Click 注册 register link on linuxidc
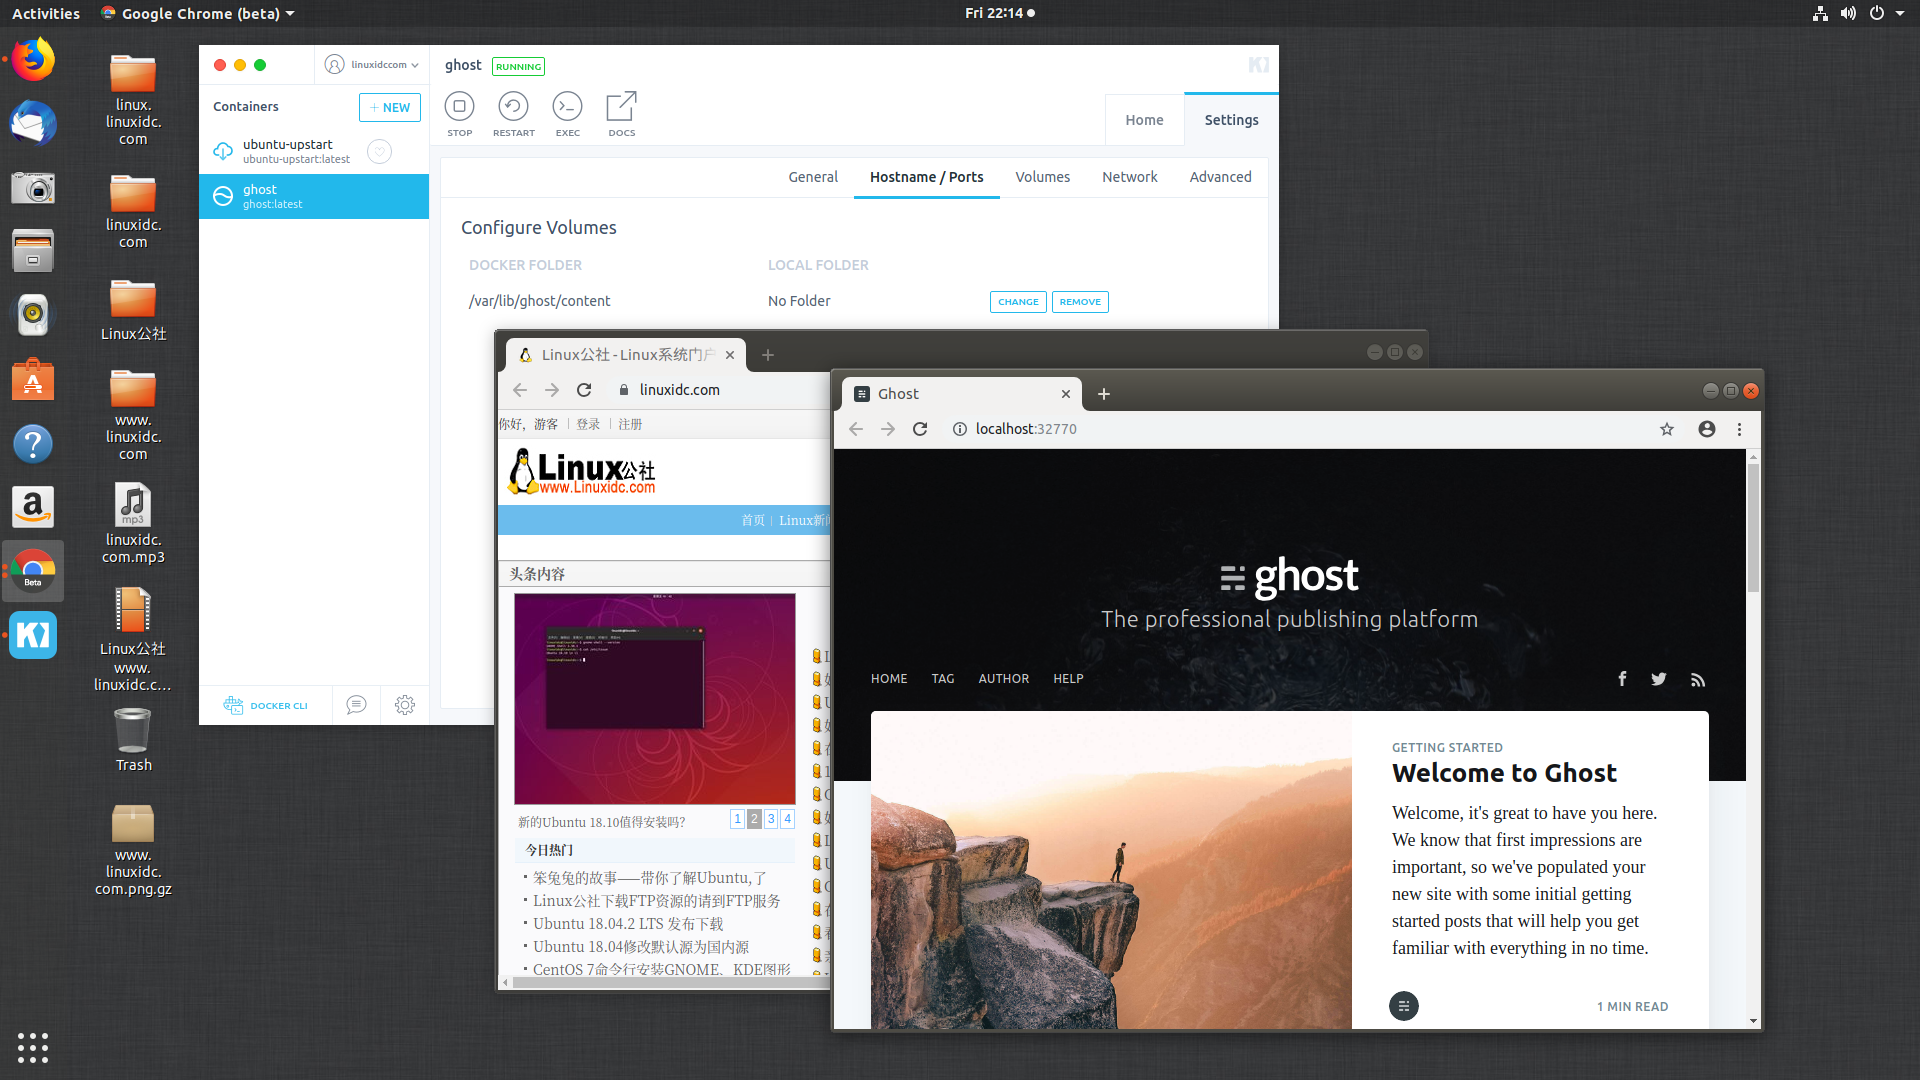Viewport: 1920px width, 1080px height. click(x=630, y=425)
